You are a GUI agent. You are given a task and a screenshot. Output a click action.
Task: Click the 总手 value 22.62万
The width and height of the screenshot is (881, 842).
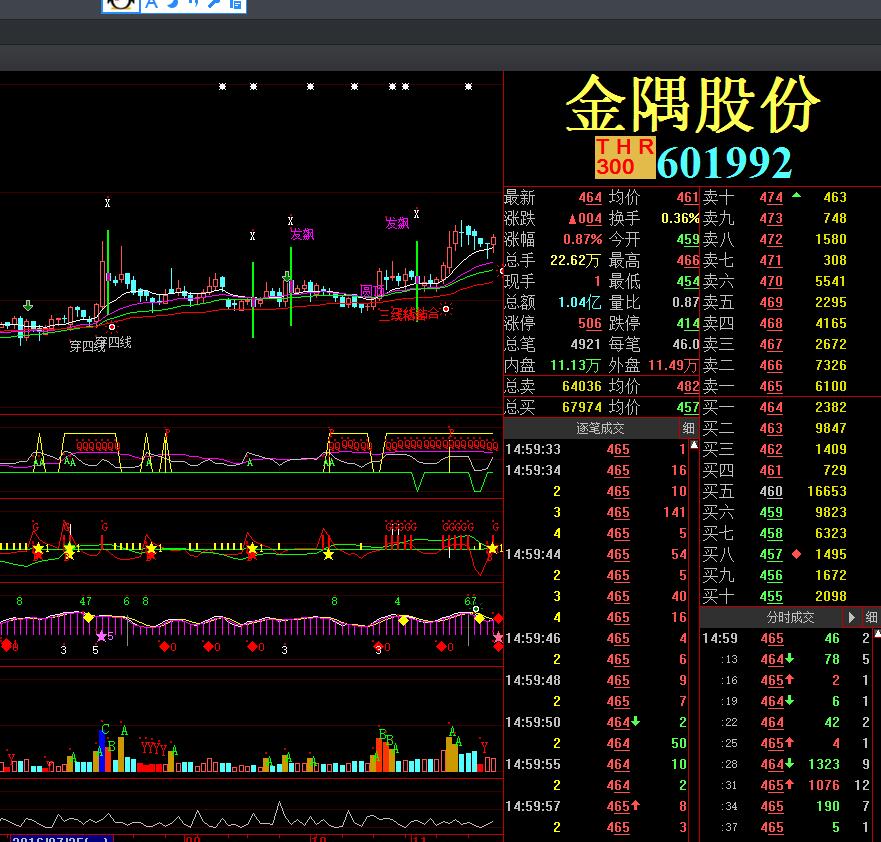[x=575, y=260]
